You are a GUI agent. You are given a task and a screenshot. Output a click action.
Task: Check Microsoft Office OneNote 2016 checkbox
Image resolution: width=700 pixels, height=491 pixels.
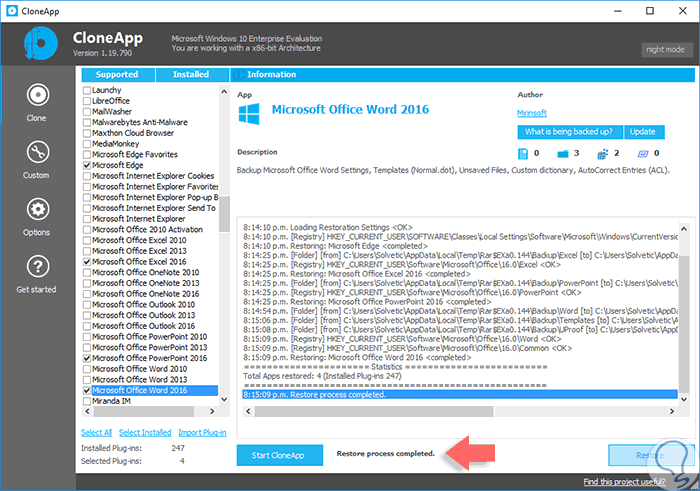point(87,294)
